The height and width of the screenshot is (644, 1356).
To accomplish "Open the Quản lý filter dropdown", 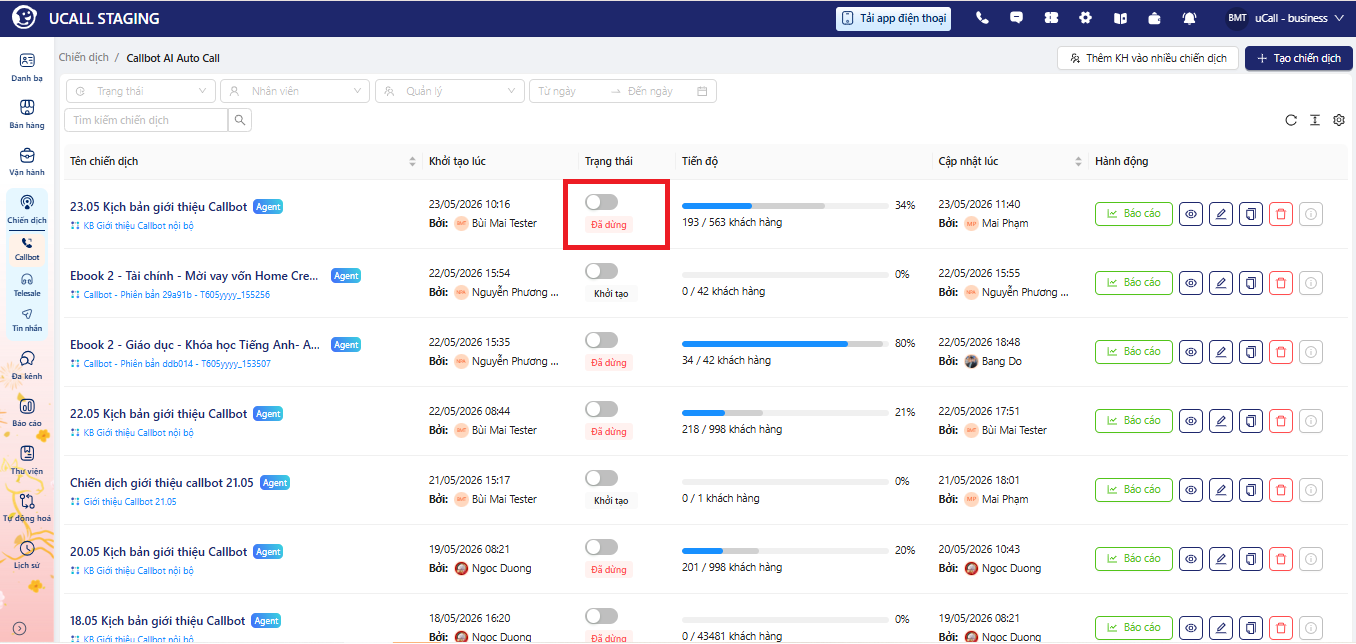I will [x=450, y=91].
